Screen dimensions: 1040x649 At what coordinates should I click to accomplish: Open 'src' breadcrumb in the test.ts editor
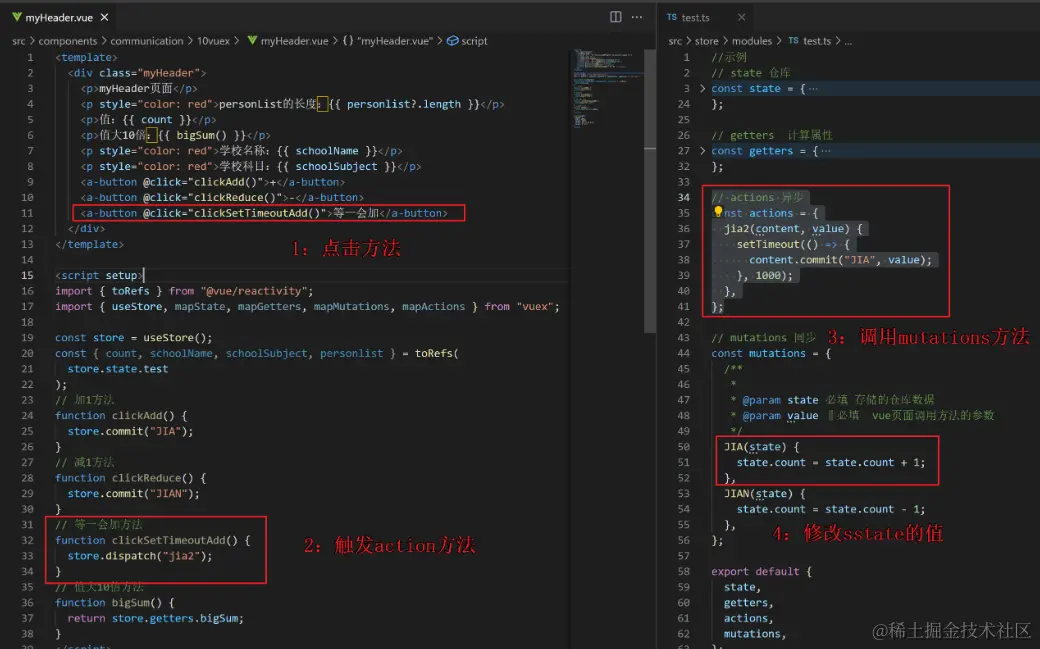(x=675, y=41)
